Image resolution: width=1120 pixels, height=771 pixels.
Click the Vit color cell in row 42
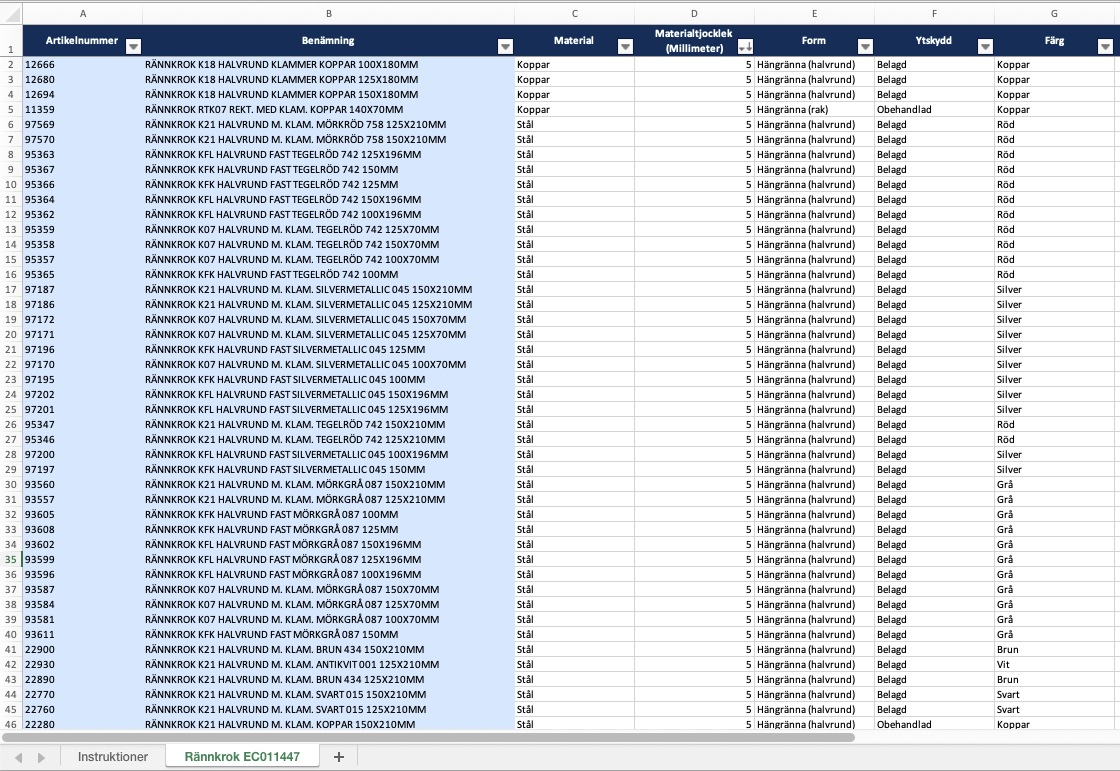pos(1052,664)
